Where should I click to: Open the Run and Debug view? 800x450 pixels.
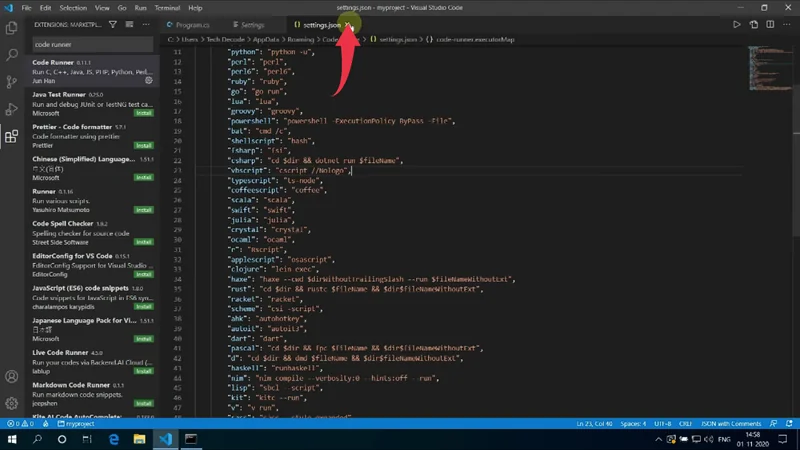pyautogui.click(x=12, y=109)
